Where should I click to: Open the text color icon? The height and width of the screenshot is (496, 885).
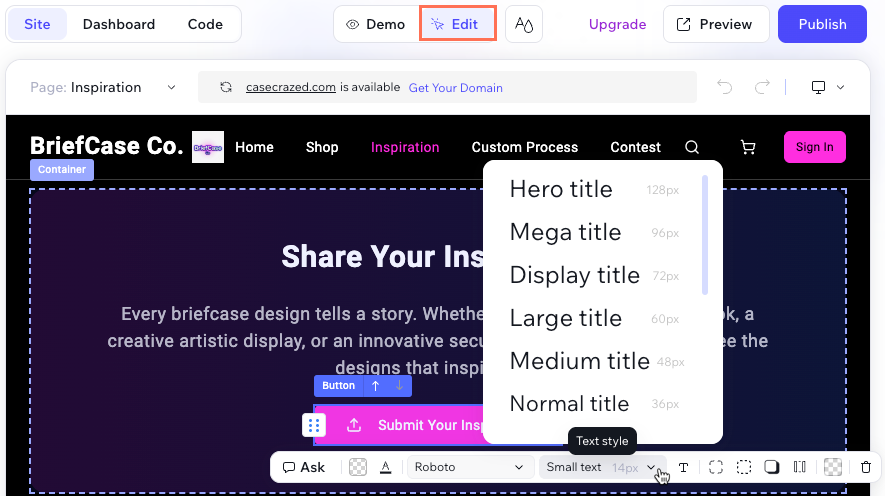tap(385, 467)
